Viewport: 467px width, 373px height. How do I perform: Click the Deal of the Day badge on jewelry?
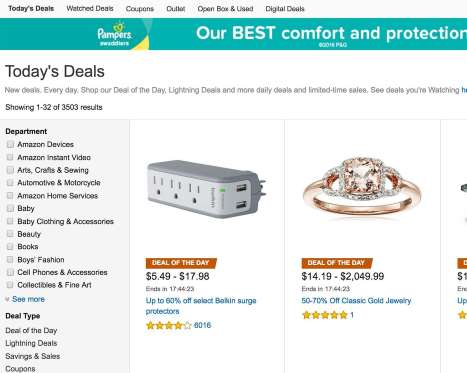337,263
